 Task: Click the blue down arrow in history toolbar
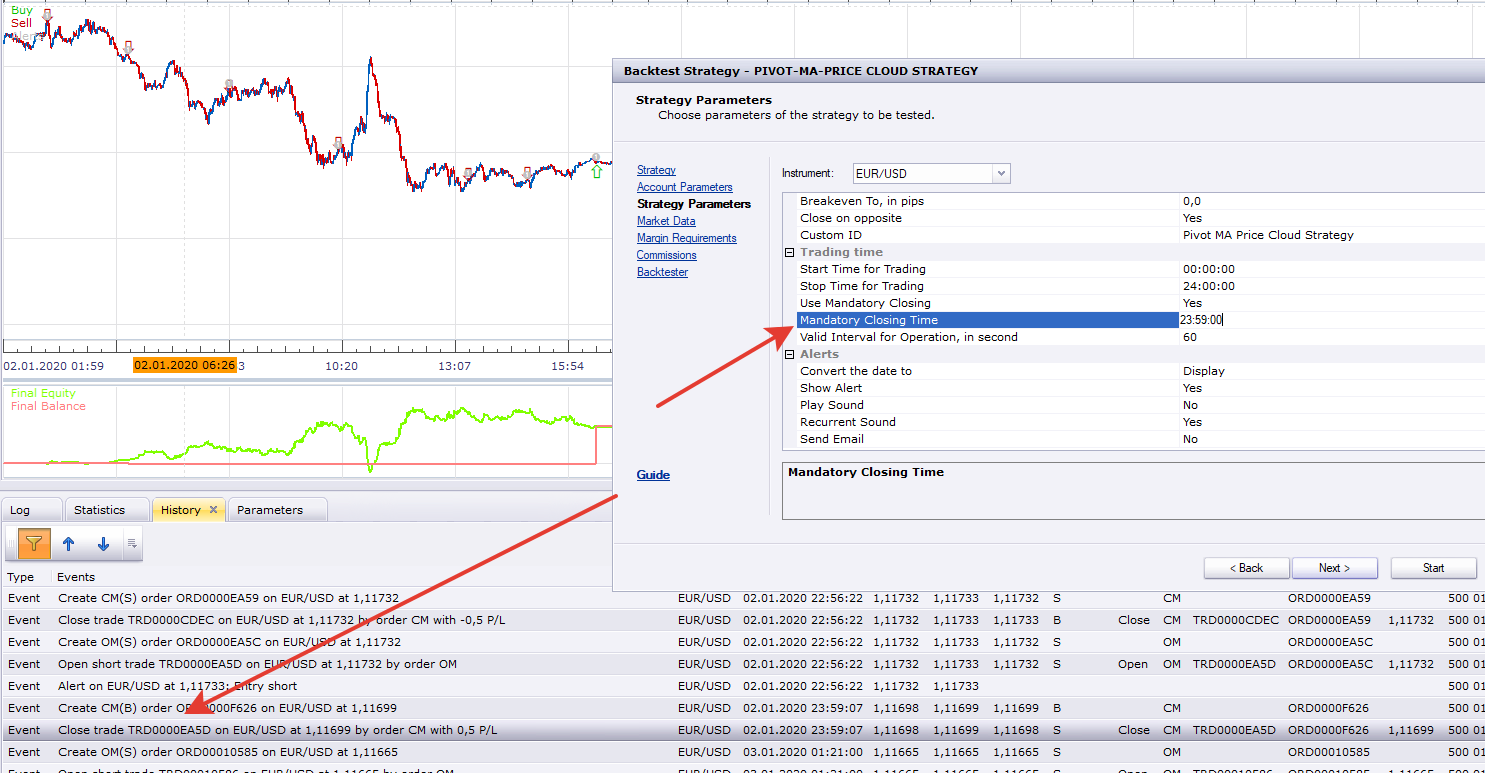point(103,544)
